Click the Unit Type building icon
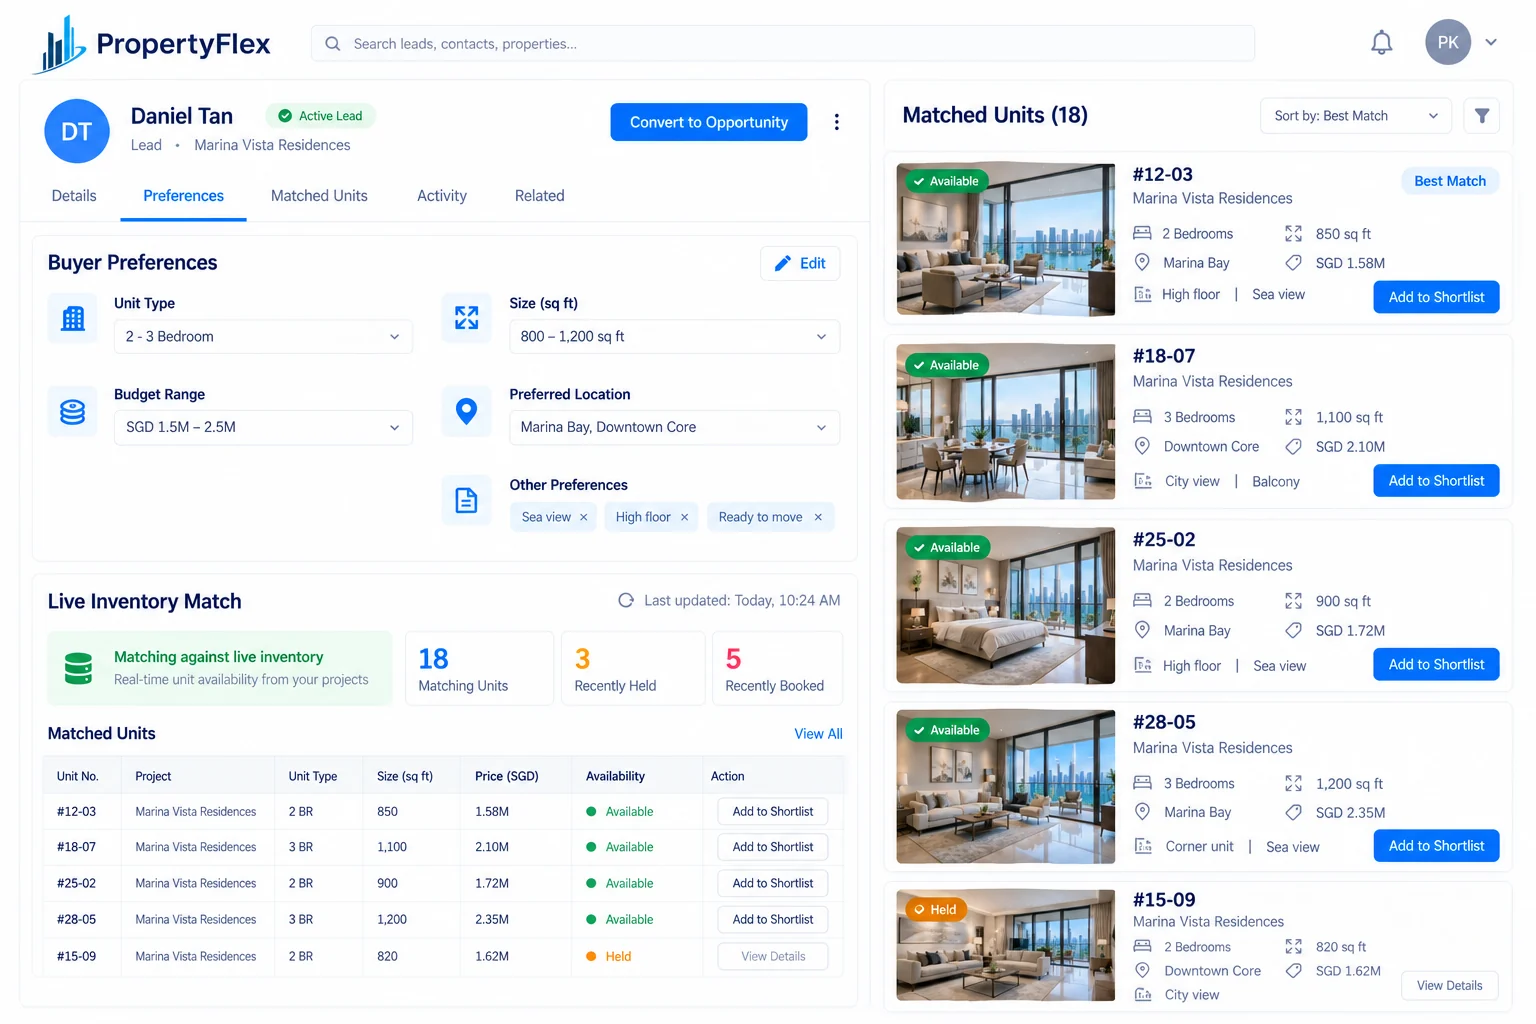 (x=73, y=319)
